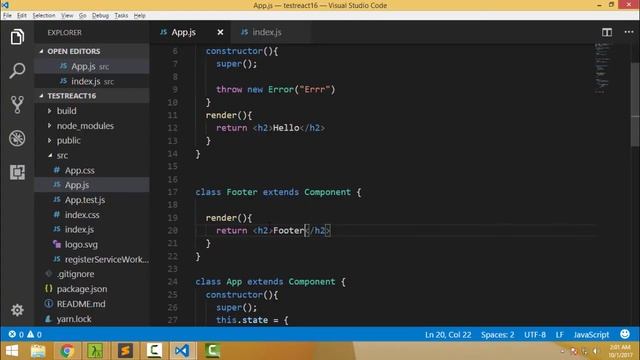Switch to the index.js editor tab

(x=270, y=32)
